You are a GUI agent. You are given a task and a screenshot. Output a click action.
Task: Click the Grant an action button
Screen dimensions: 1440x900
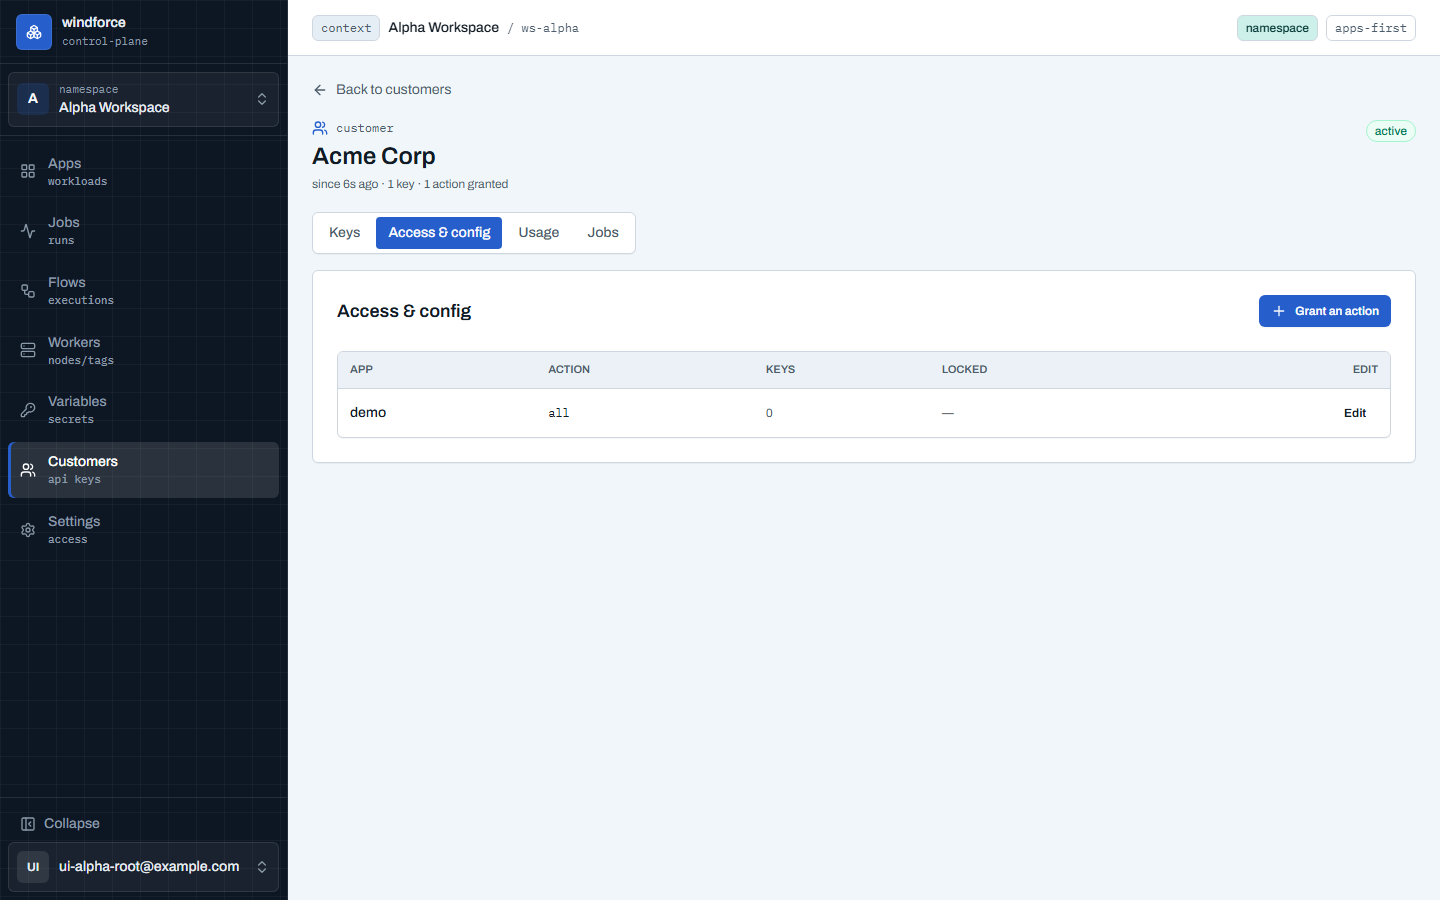1324,311
